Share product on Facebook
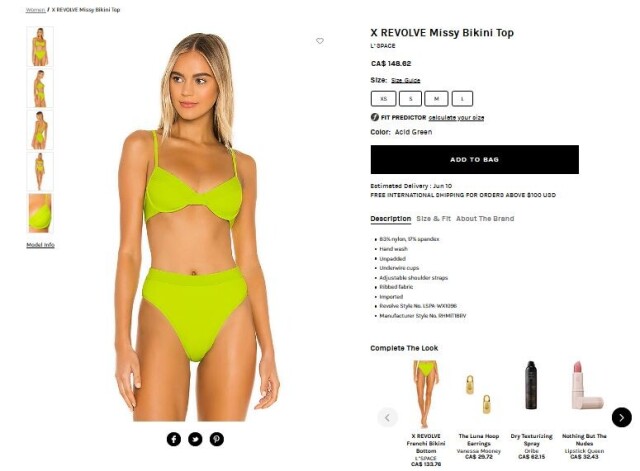Viewport: 640px width, 471px height. pos(173,439)
